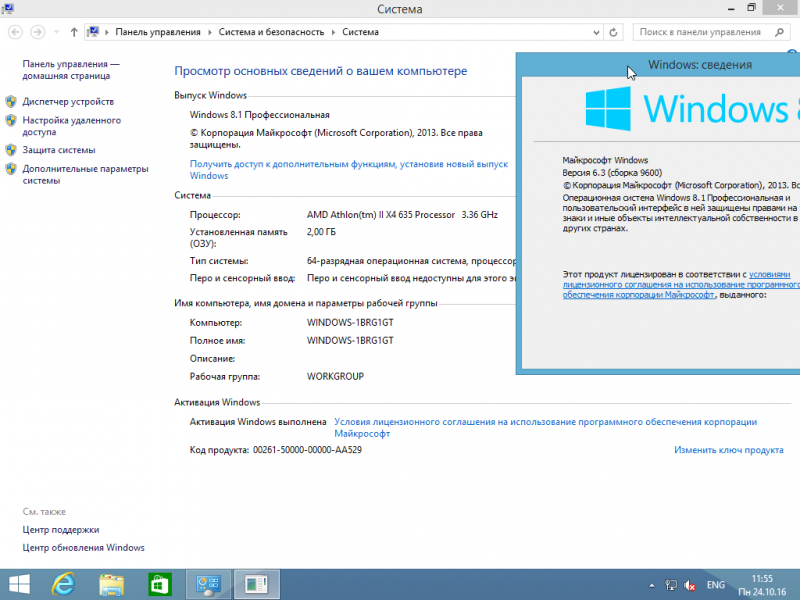Click the system menu icon in title bar
Viewport: 800px width, 600px height.
(x=8, y=9)
